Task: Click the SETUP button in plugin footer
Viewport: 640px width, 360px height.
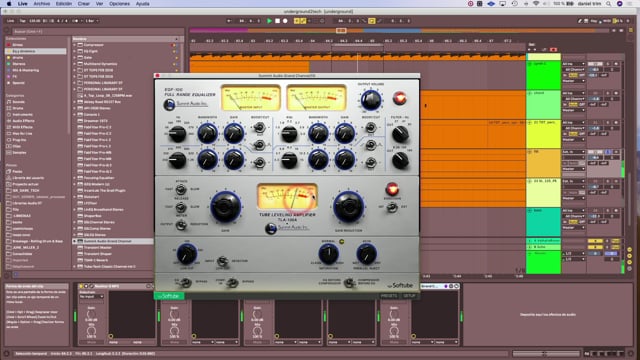Action: (409, 296)
